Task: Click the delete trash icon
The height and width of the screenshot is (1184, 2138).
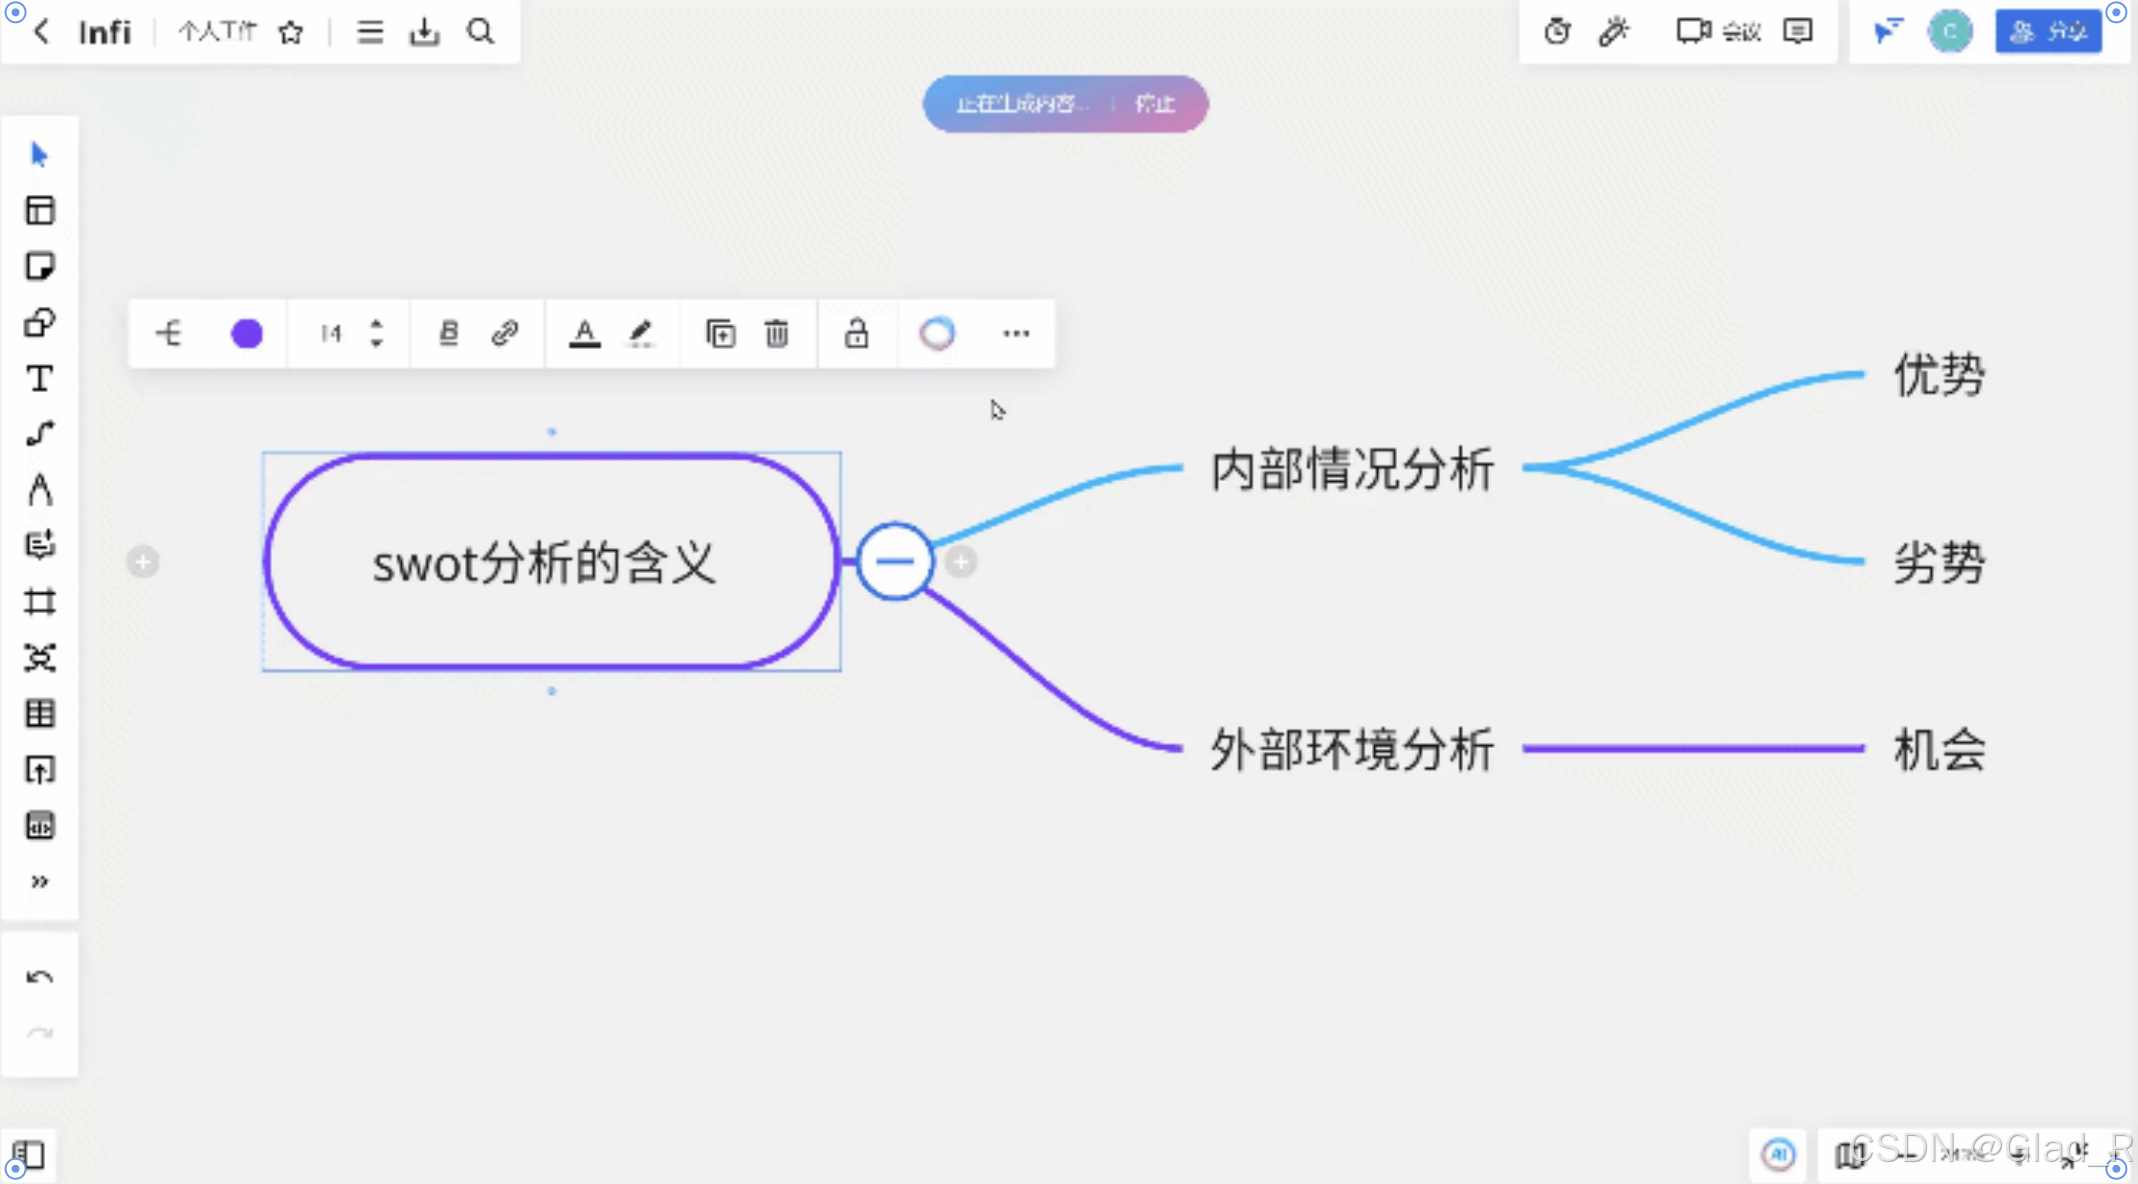Action: 777,333
